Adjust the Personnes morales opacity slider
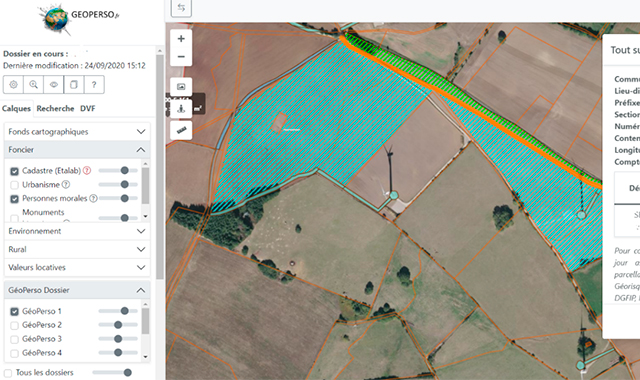 pyautogui.click(x=118, y=198)
